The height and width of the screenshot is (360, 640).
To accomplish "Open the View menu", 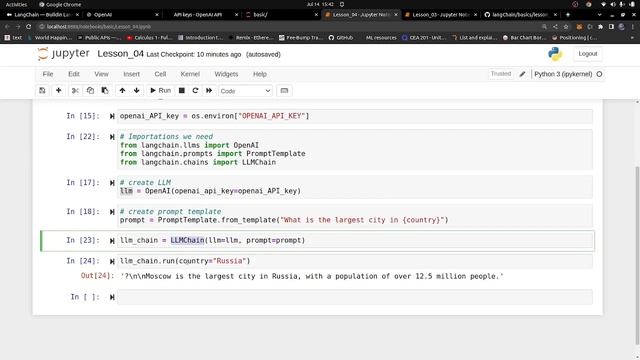I will [x=101, y=74].
